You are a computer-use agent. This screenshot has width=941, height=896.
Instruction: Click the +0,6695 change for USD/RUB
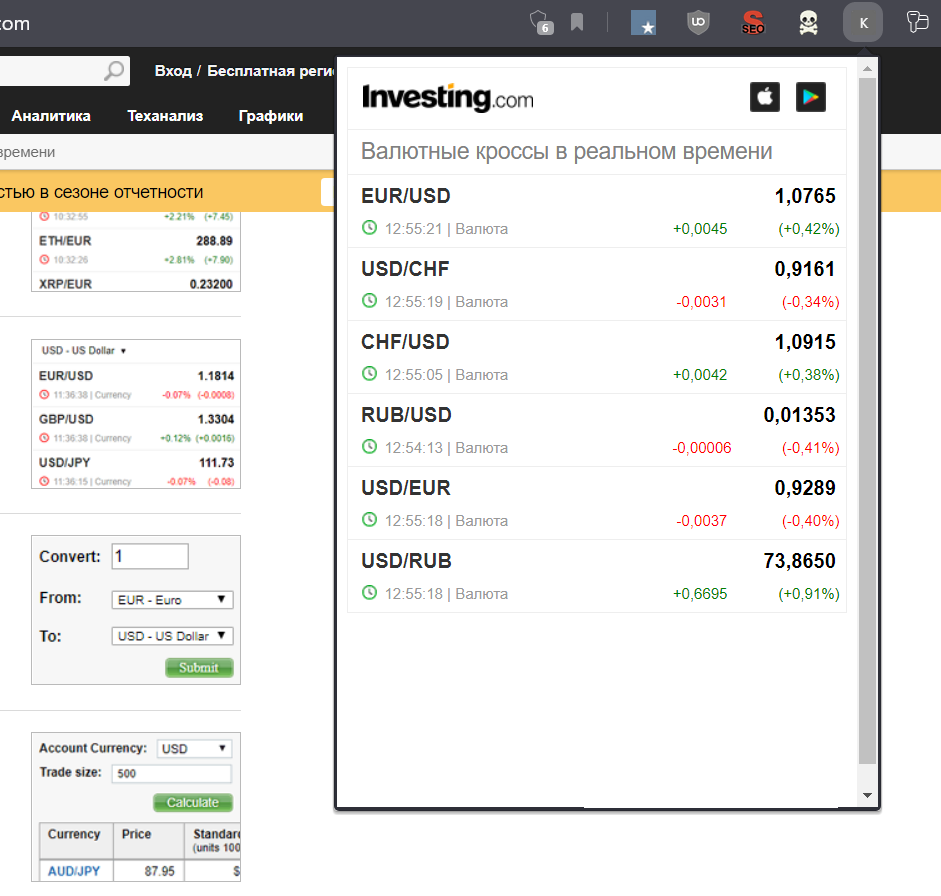pos(700,594)
